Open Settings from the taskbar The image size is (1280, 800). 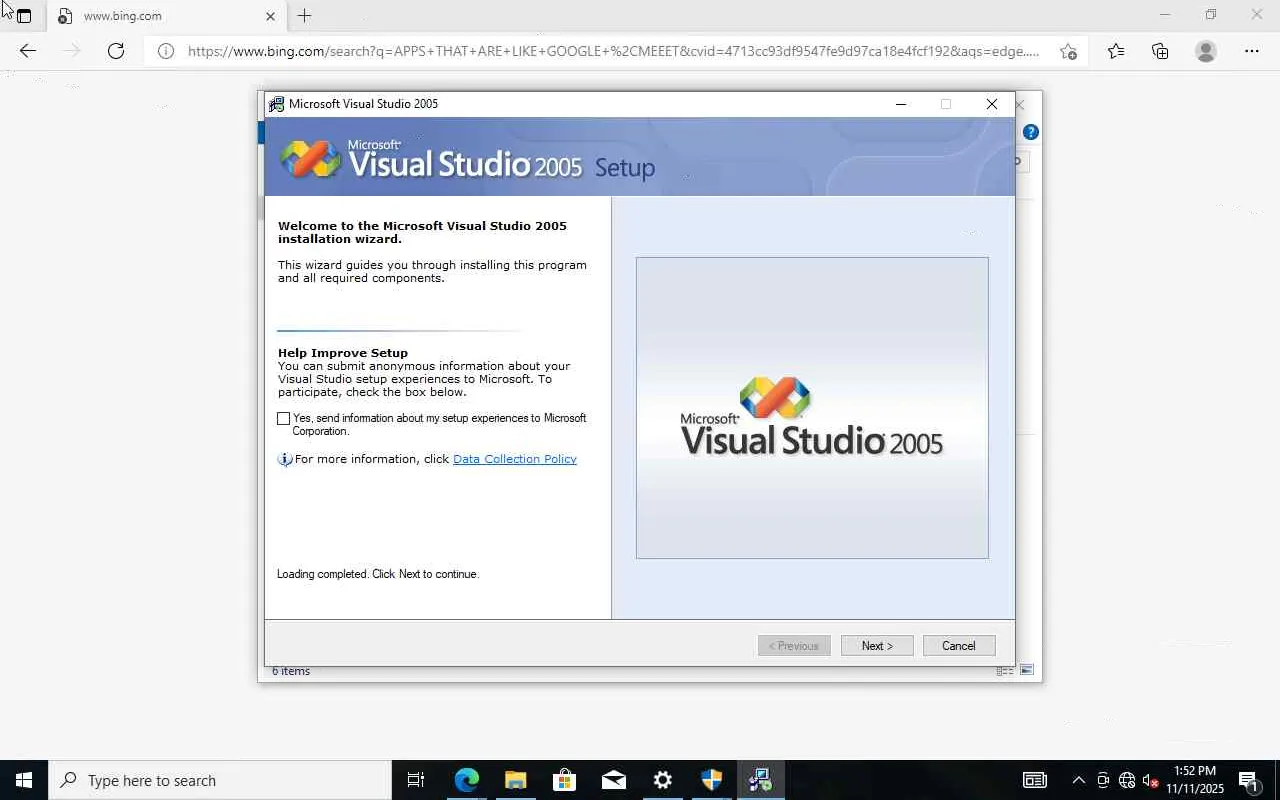[x=662, y=780]
